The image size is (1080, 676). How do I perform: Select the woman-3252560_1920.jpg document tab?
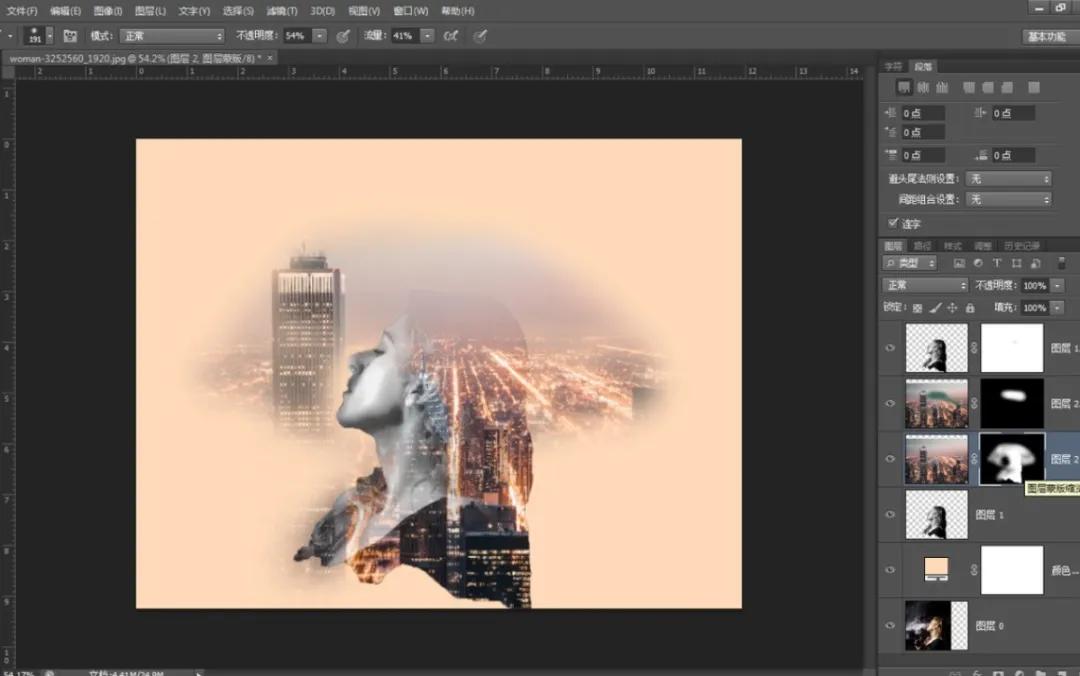tap(136, 59)
